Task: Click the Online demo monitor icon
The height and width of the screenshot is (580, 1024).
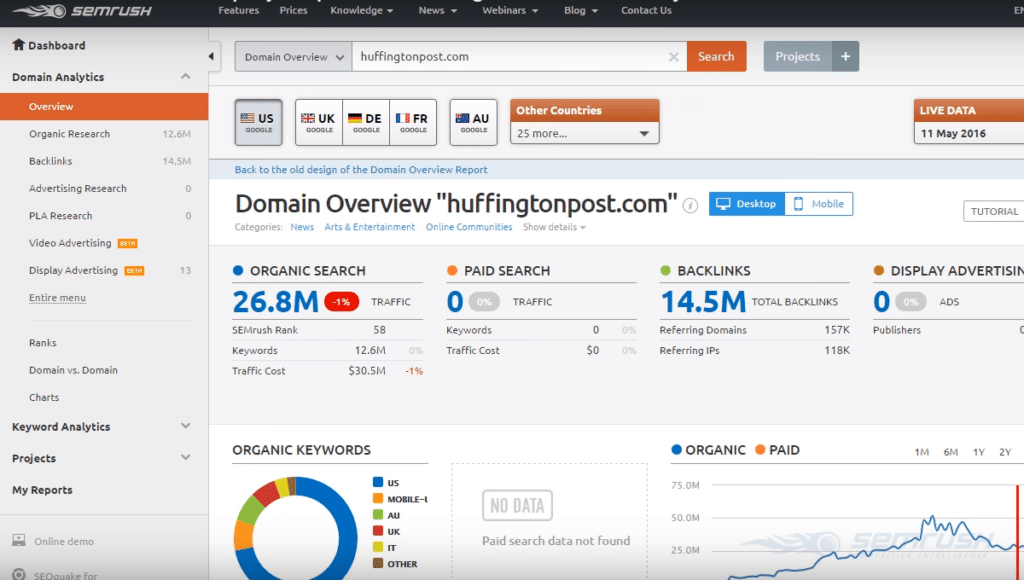Action: pos(19,540)
